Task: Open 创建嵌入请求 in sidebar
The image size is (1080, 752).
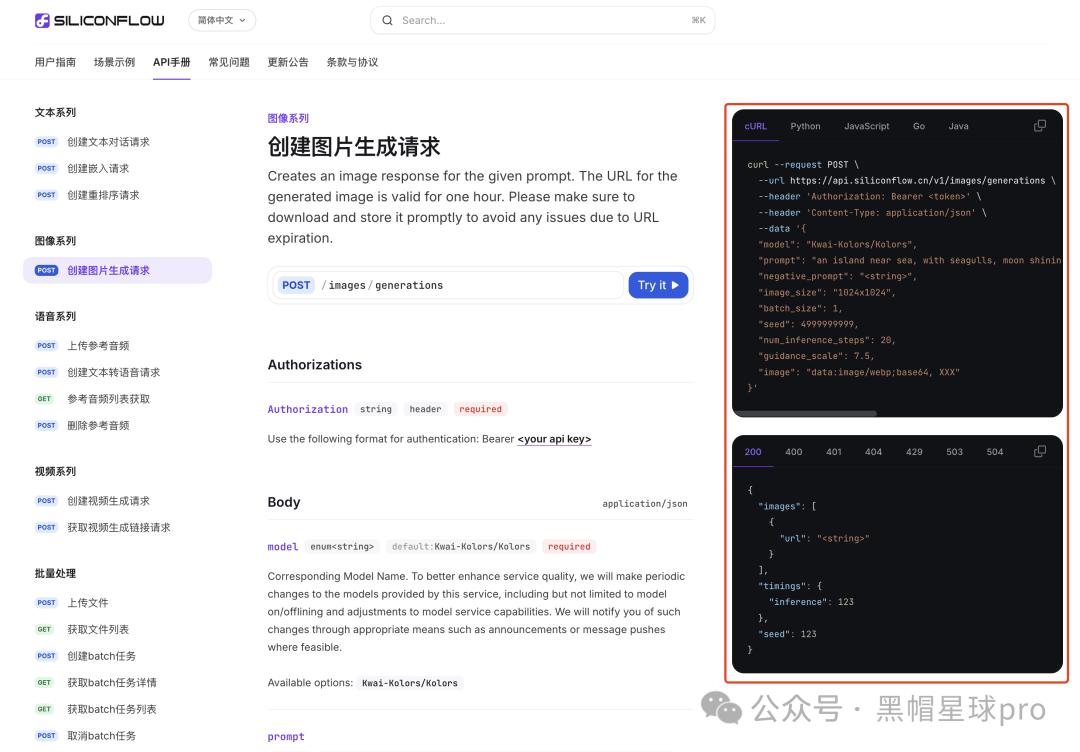Action: coord(98,169)
